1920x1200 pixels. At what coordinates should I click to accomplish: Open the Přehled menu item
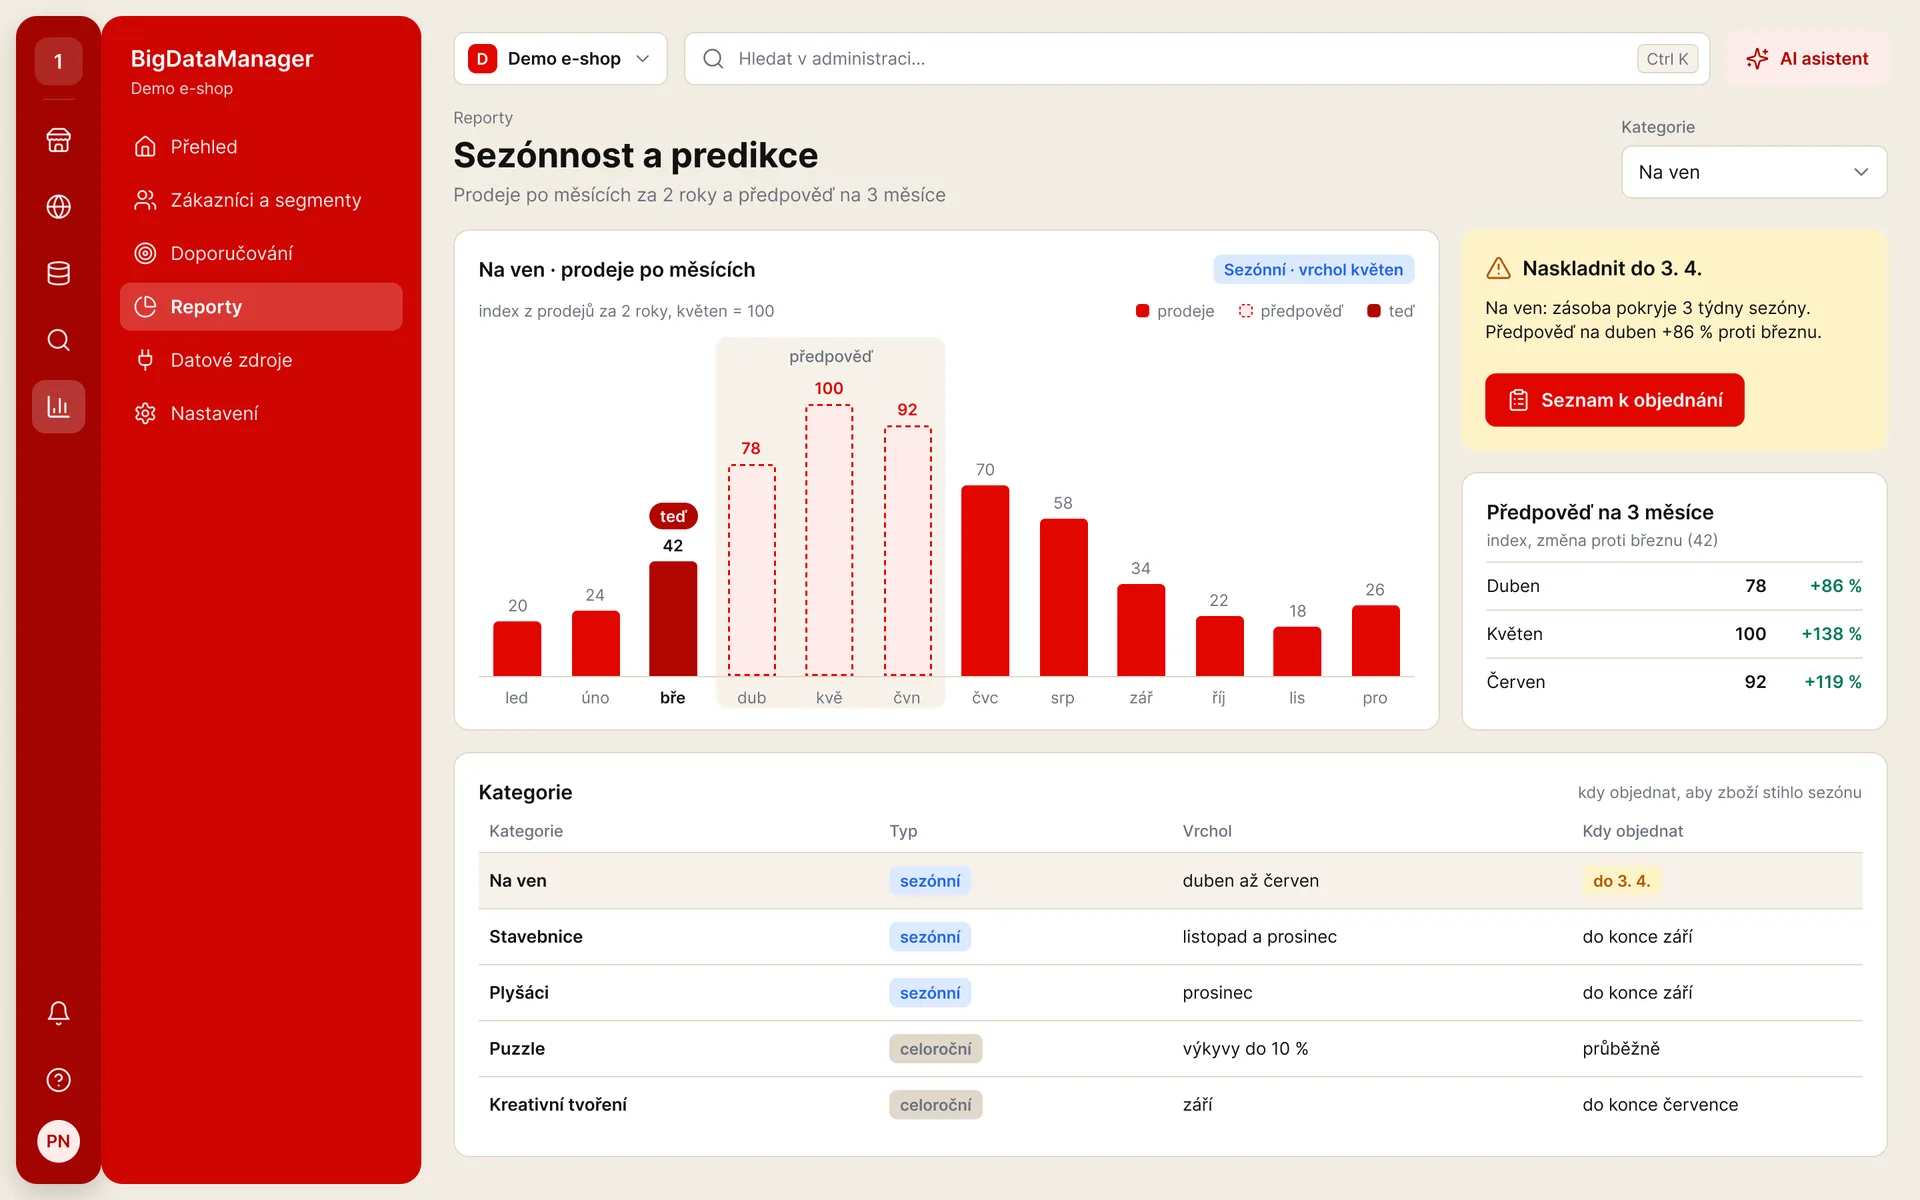(x=261, y=147)
